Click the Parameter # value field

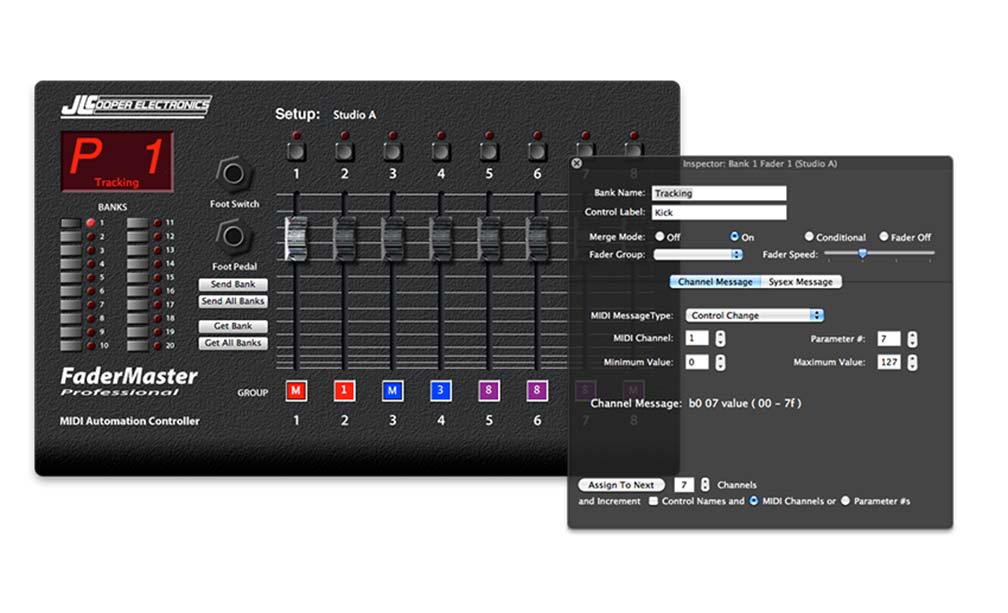coord(889,339)
